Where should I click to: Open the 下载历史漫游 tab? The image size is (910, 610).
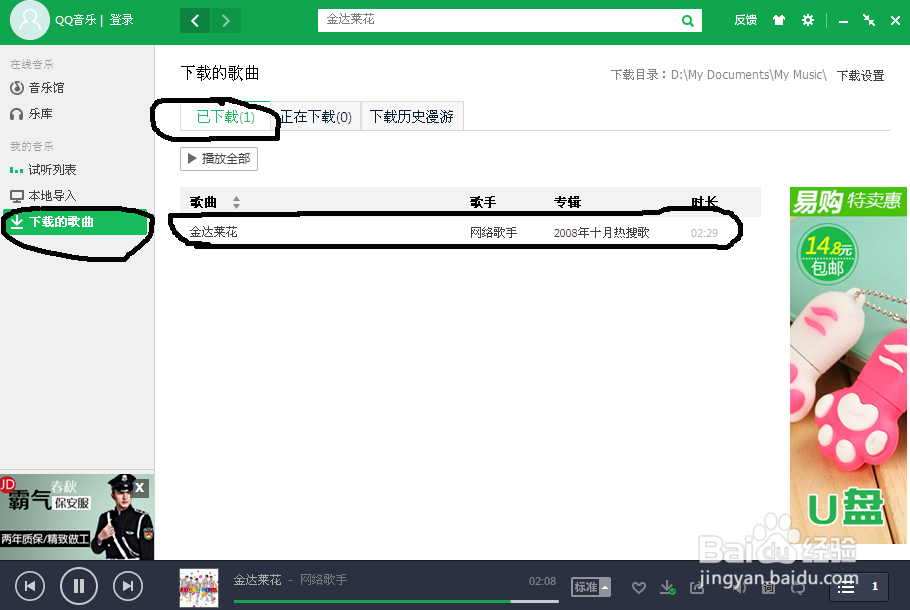point(411,115)
